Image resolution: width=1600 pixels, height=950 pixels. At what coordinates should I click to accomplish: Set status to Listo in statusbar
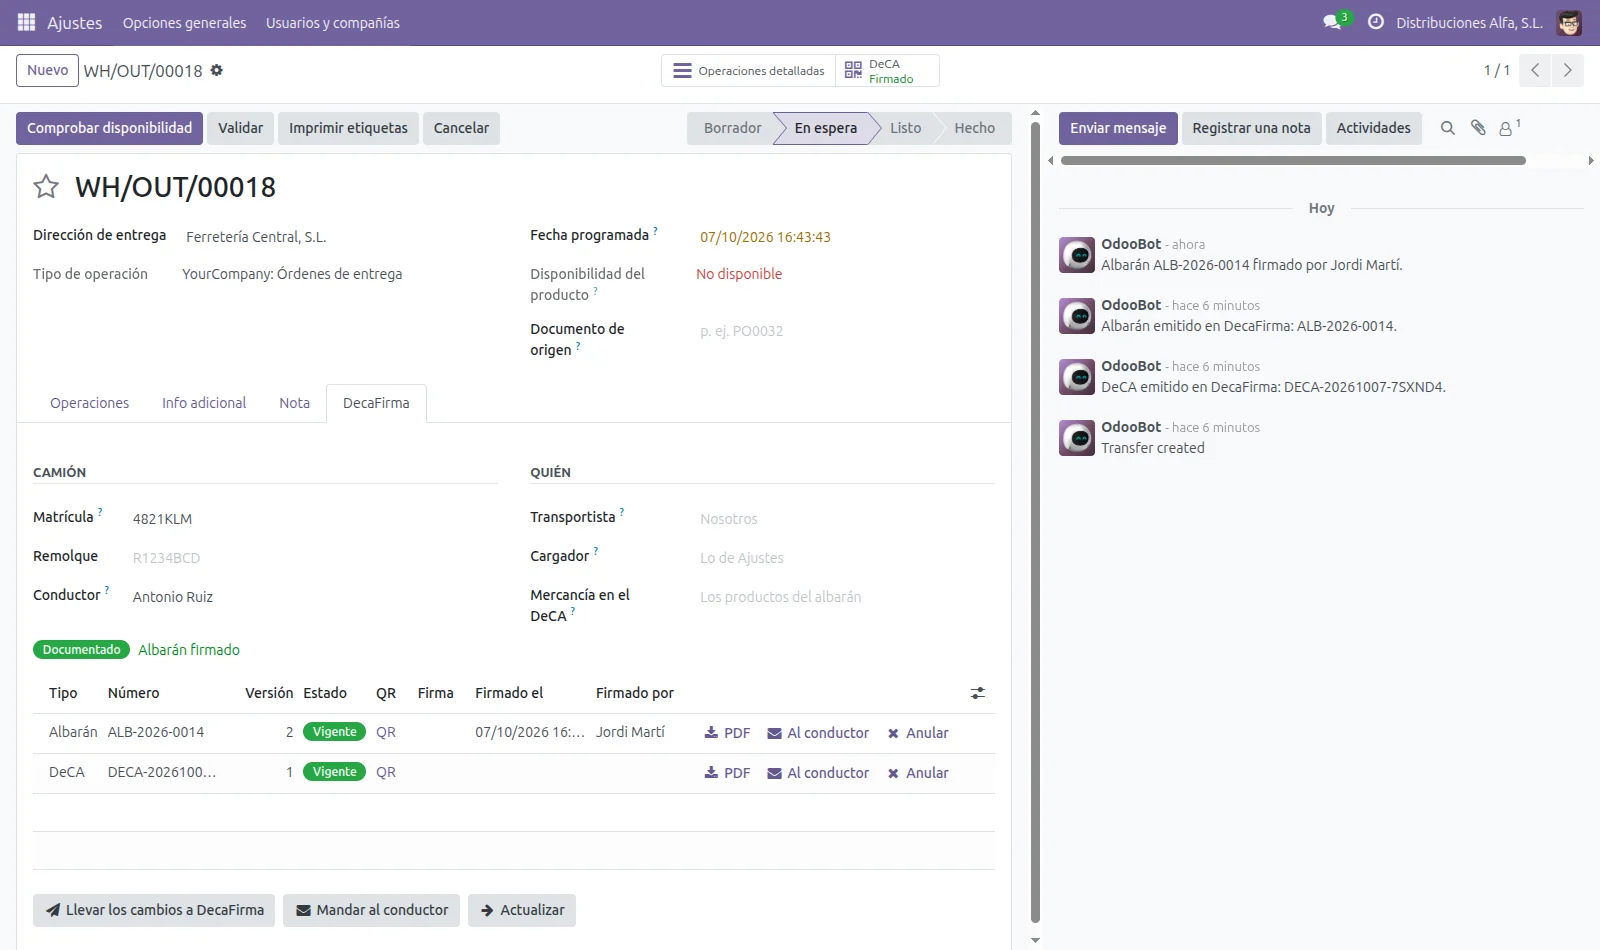tap(905, 128)
